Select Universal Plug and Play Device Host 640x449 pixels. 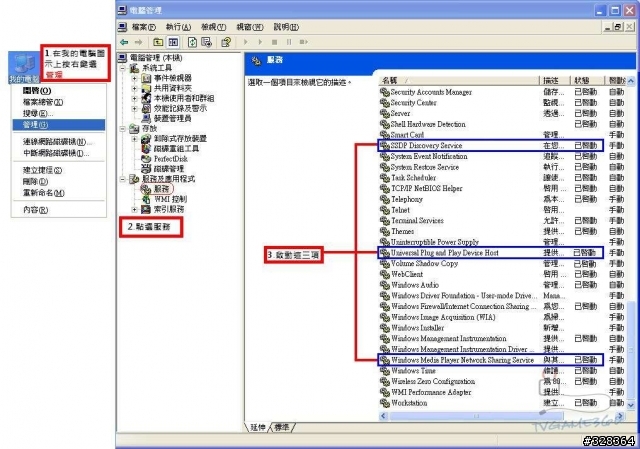point(491,253)
